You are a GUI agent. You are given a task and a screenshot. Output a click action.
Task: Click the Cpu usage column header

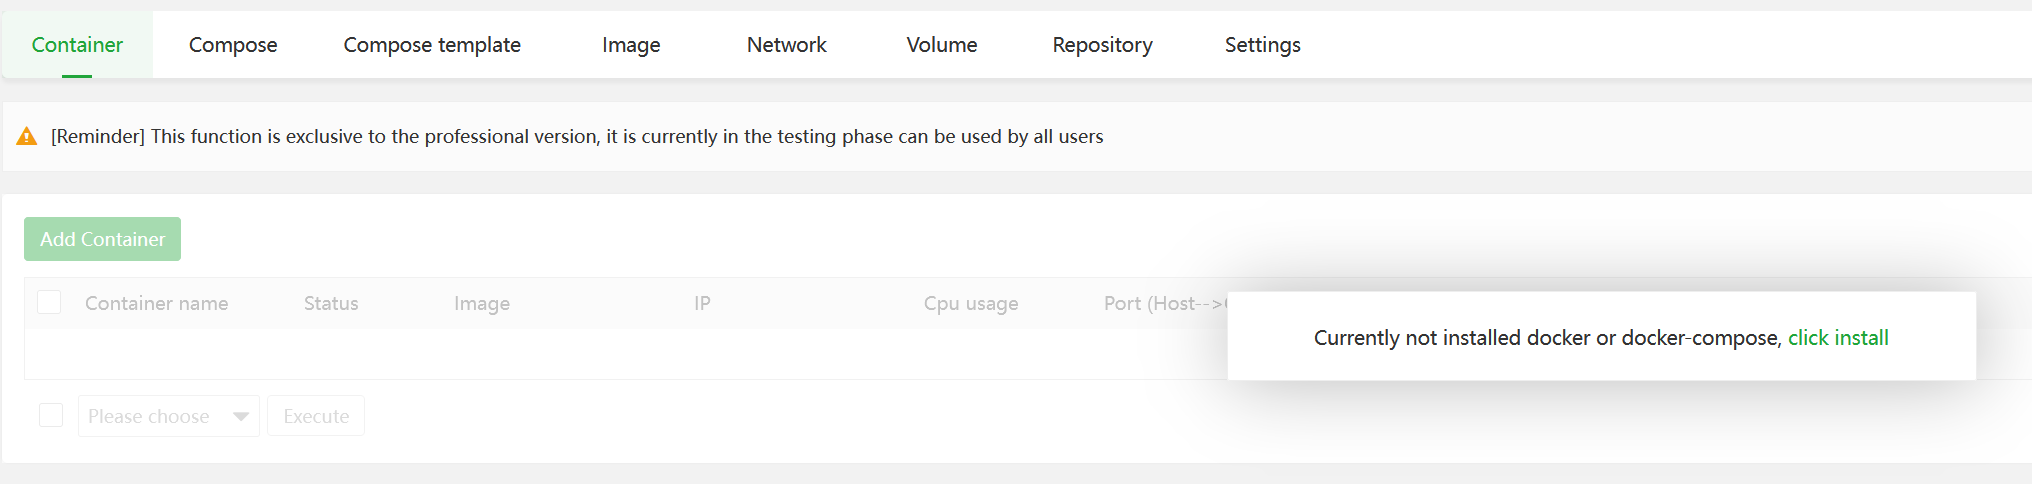pyautogui.click(x=970, y=303)
